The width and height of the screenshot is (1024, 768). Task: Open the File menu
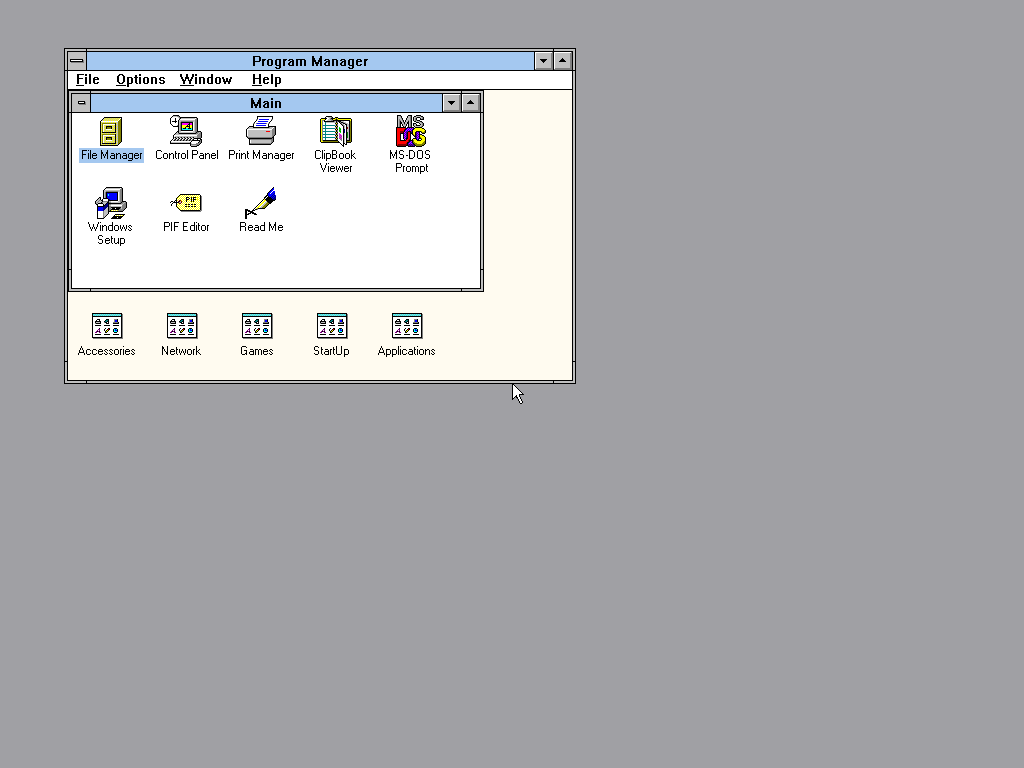coord(88,80)
